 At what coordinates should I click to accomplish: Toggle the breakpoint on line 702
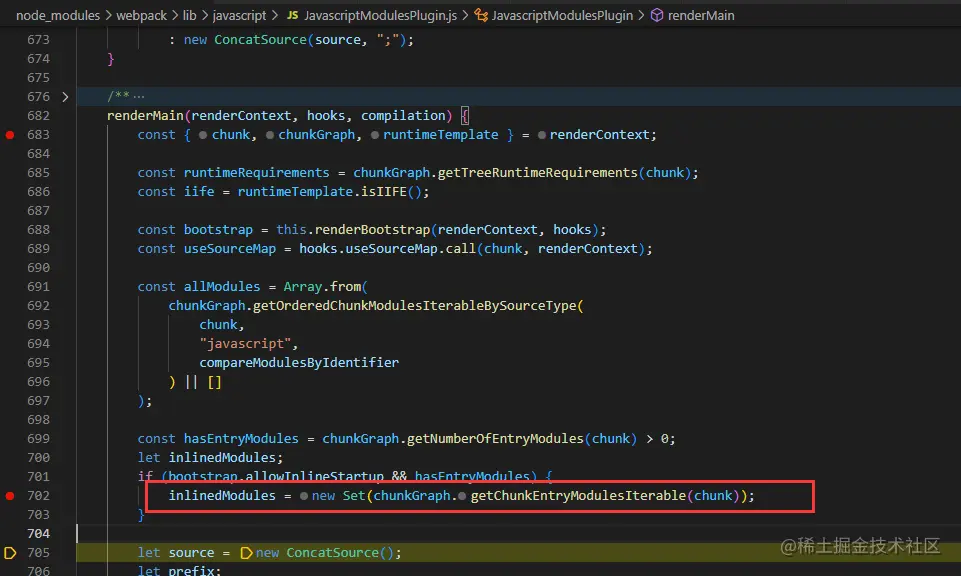[x=10, y=496]
